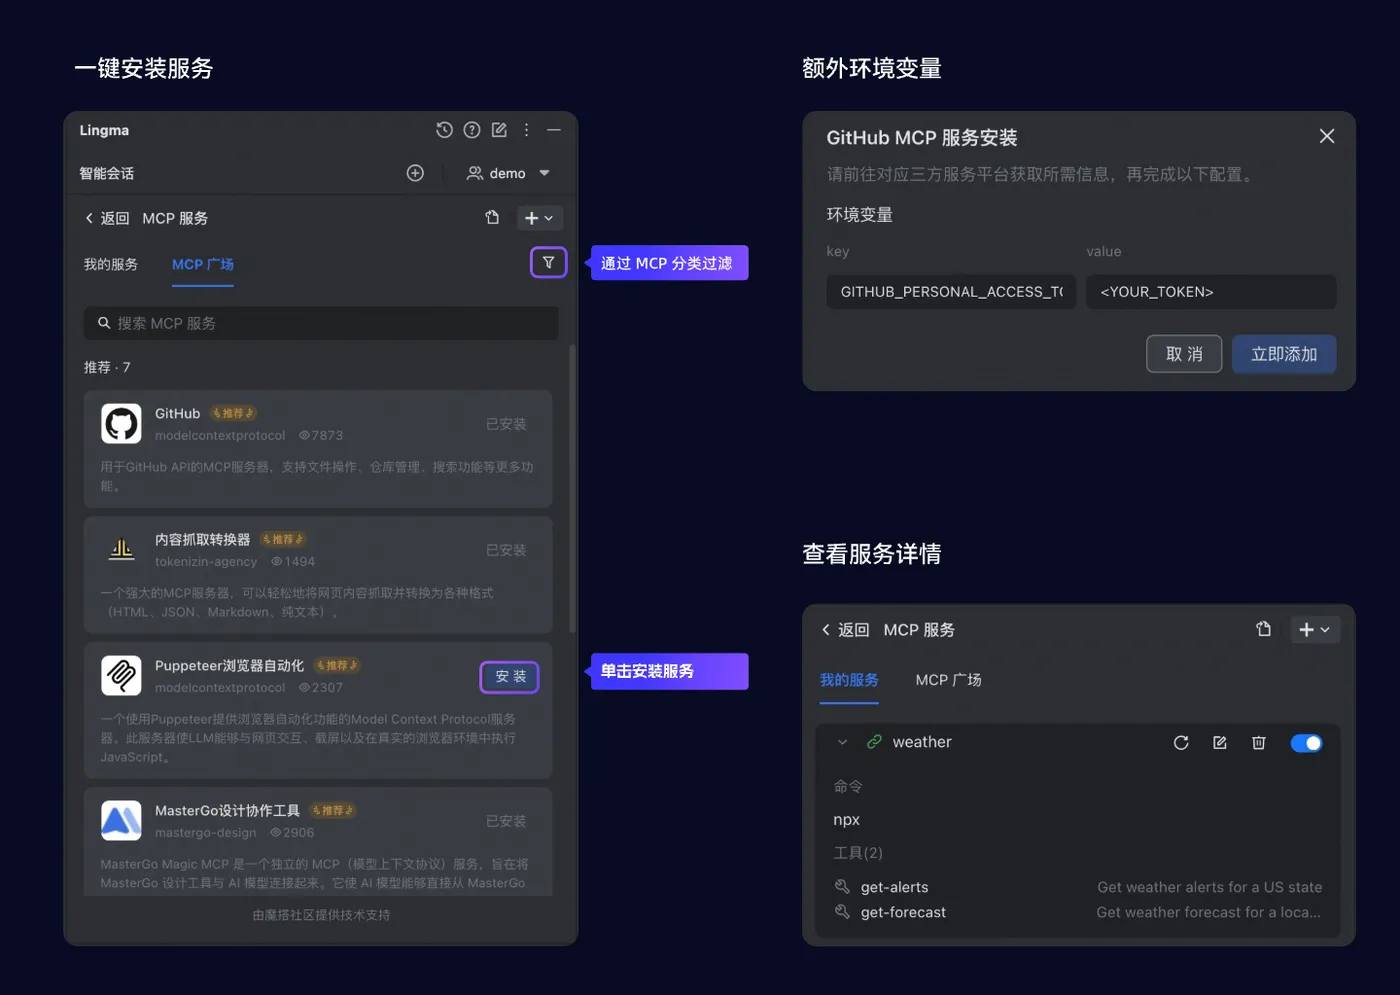Click the 已安装 label on GitHub card
Image resolution: width=1400 pixels, height=995 pixels.
pos(506,424)
